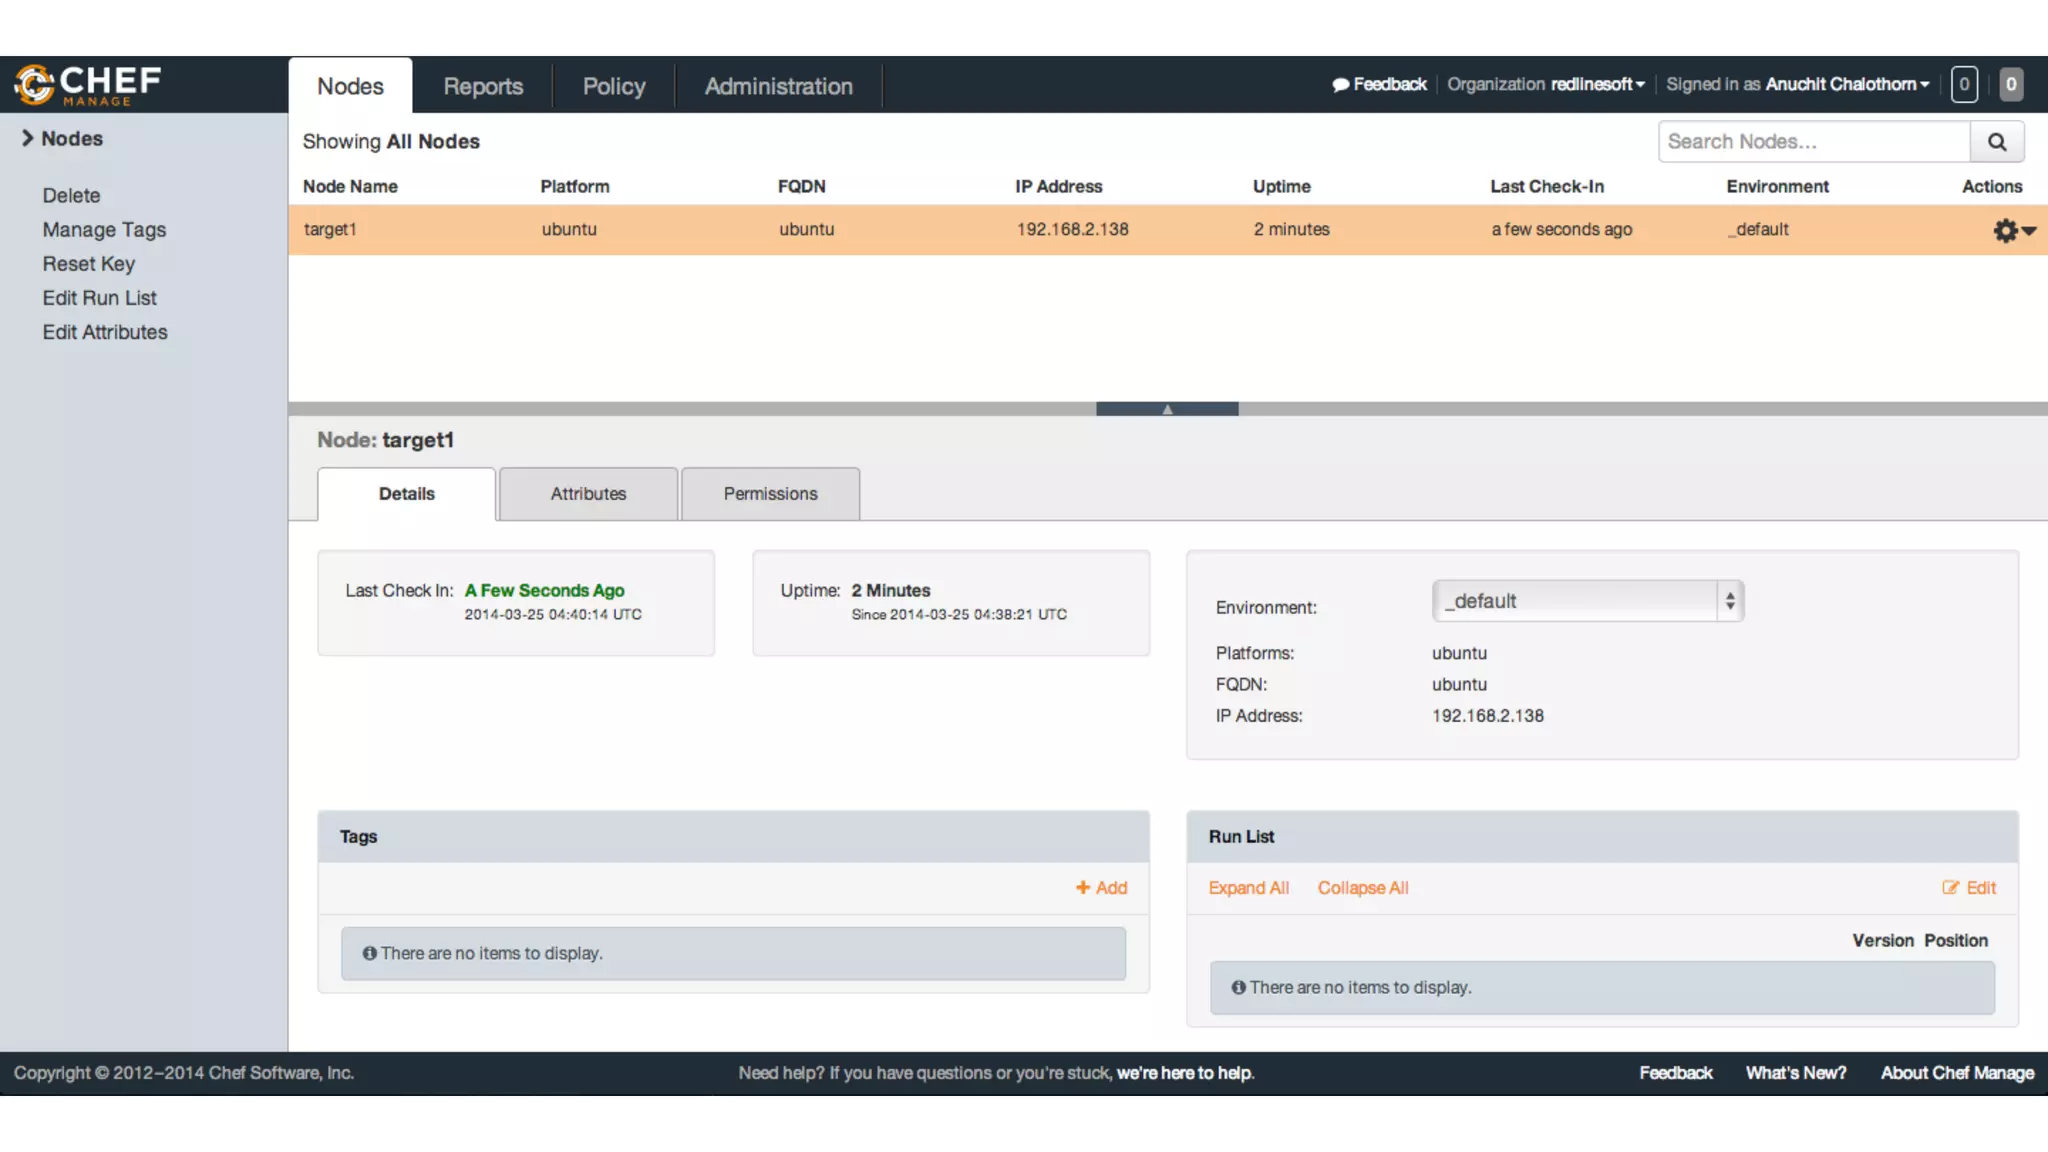Click the Chef Manage logo
Screen dimensions: 2048x1152
click(x=88, y=85)
